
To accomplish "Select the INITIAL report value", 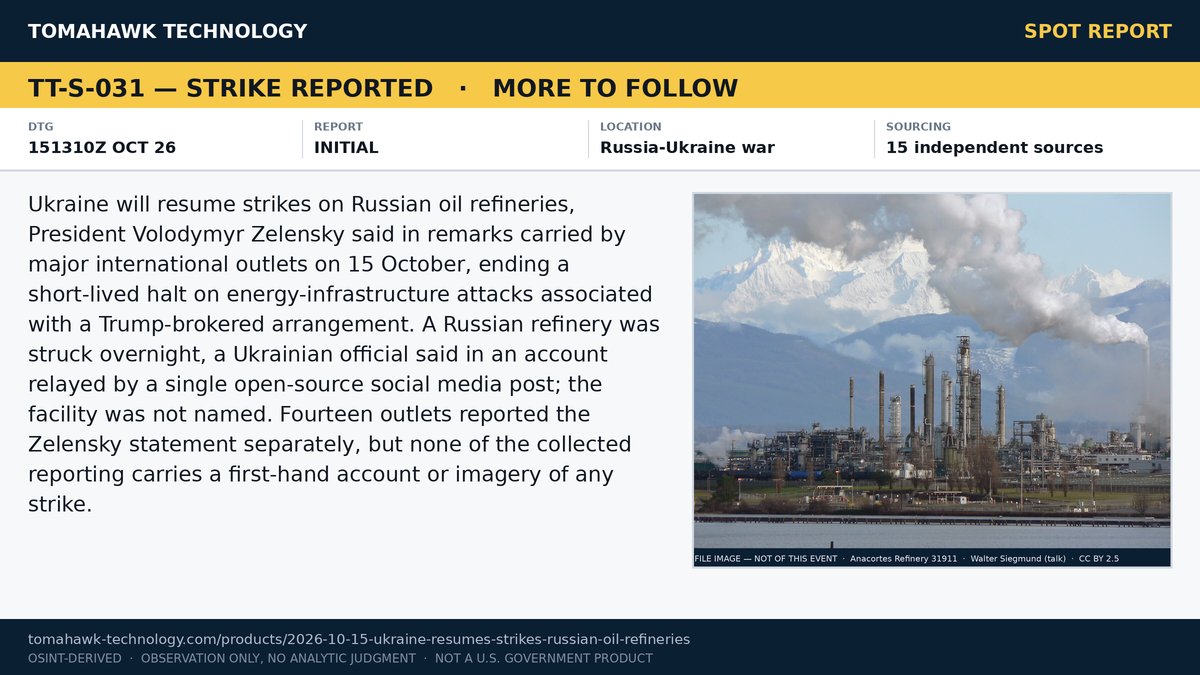I will click(346, 148).
